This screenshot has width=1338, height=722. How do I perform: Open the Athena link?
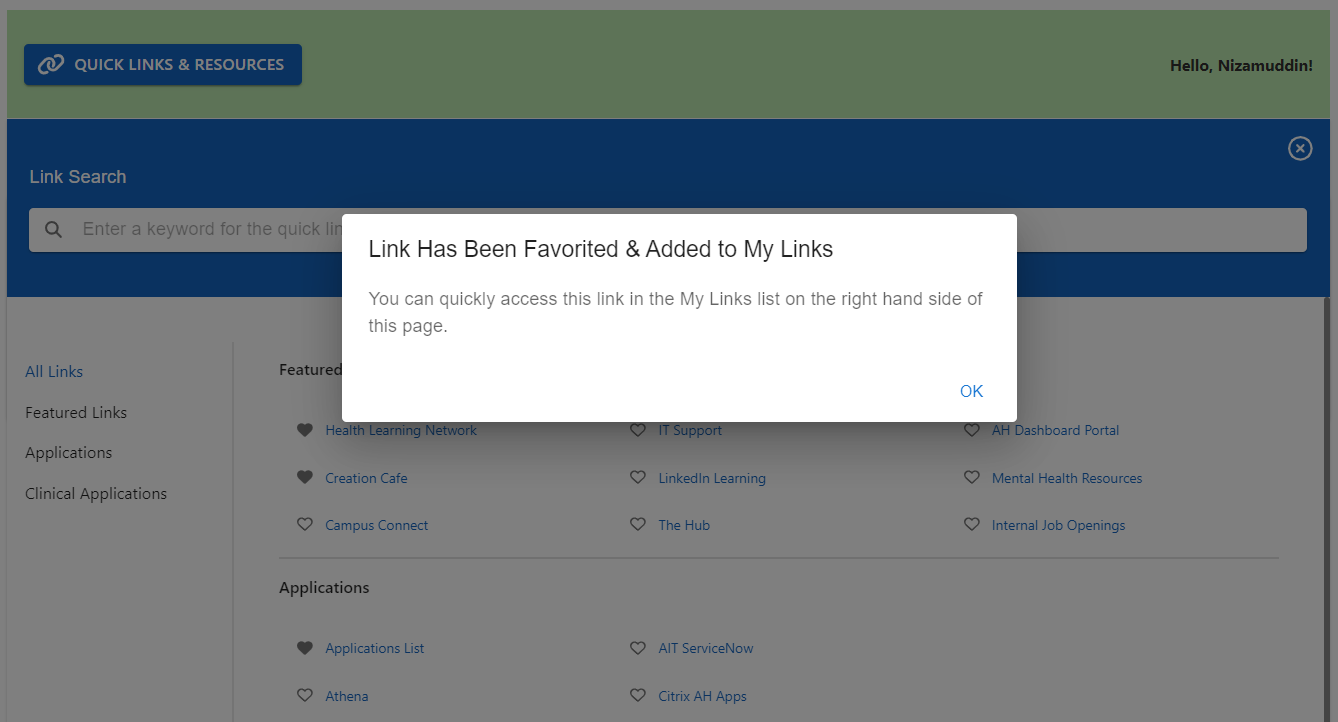click(x=347, y=697)
